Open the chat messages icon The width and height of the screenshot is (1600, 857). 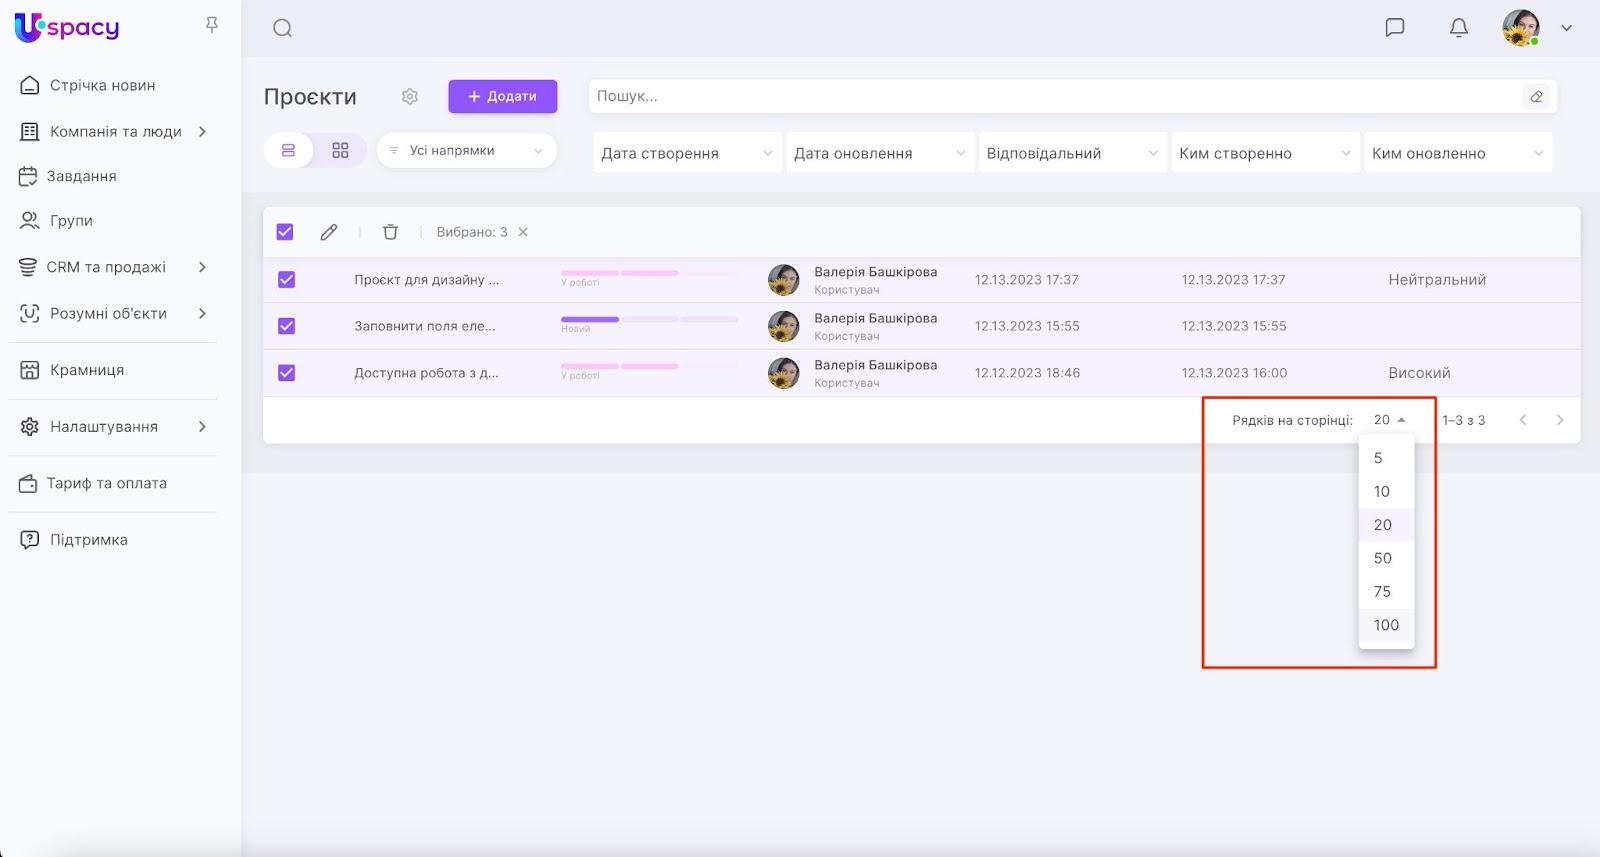tap(1394, 28)
